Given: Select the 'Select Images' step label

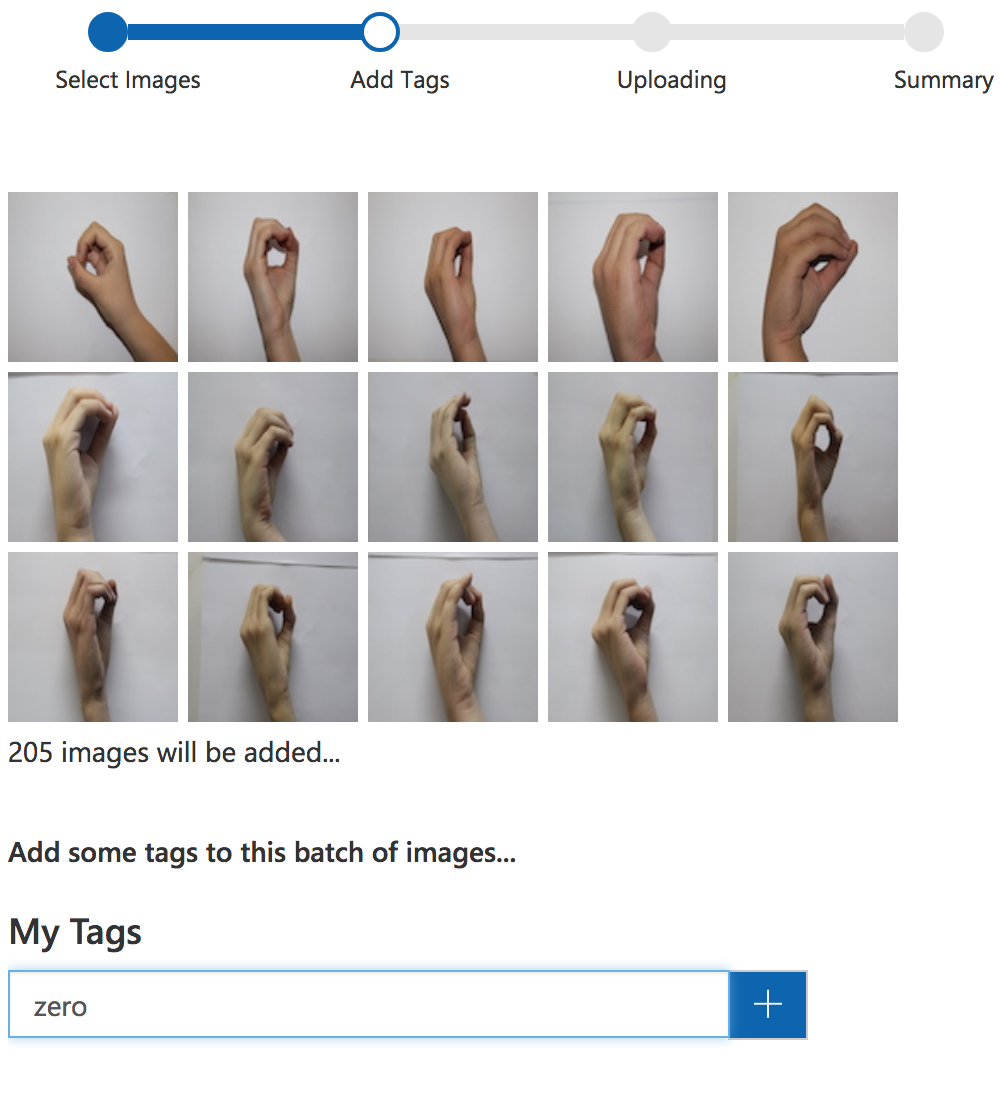Looking at the screenshot, I should pos(128,80).
